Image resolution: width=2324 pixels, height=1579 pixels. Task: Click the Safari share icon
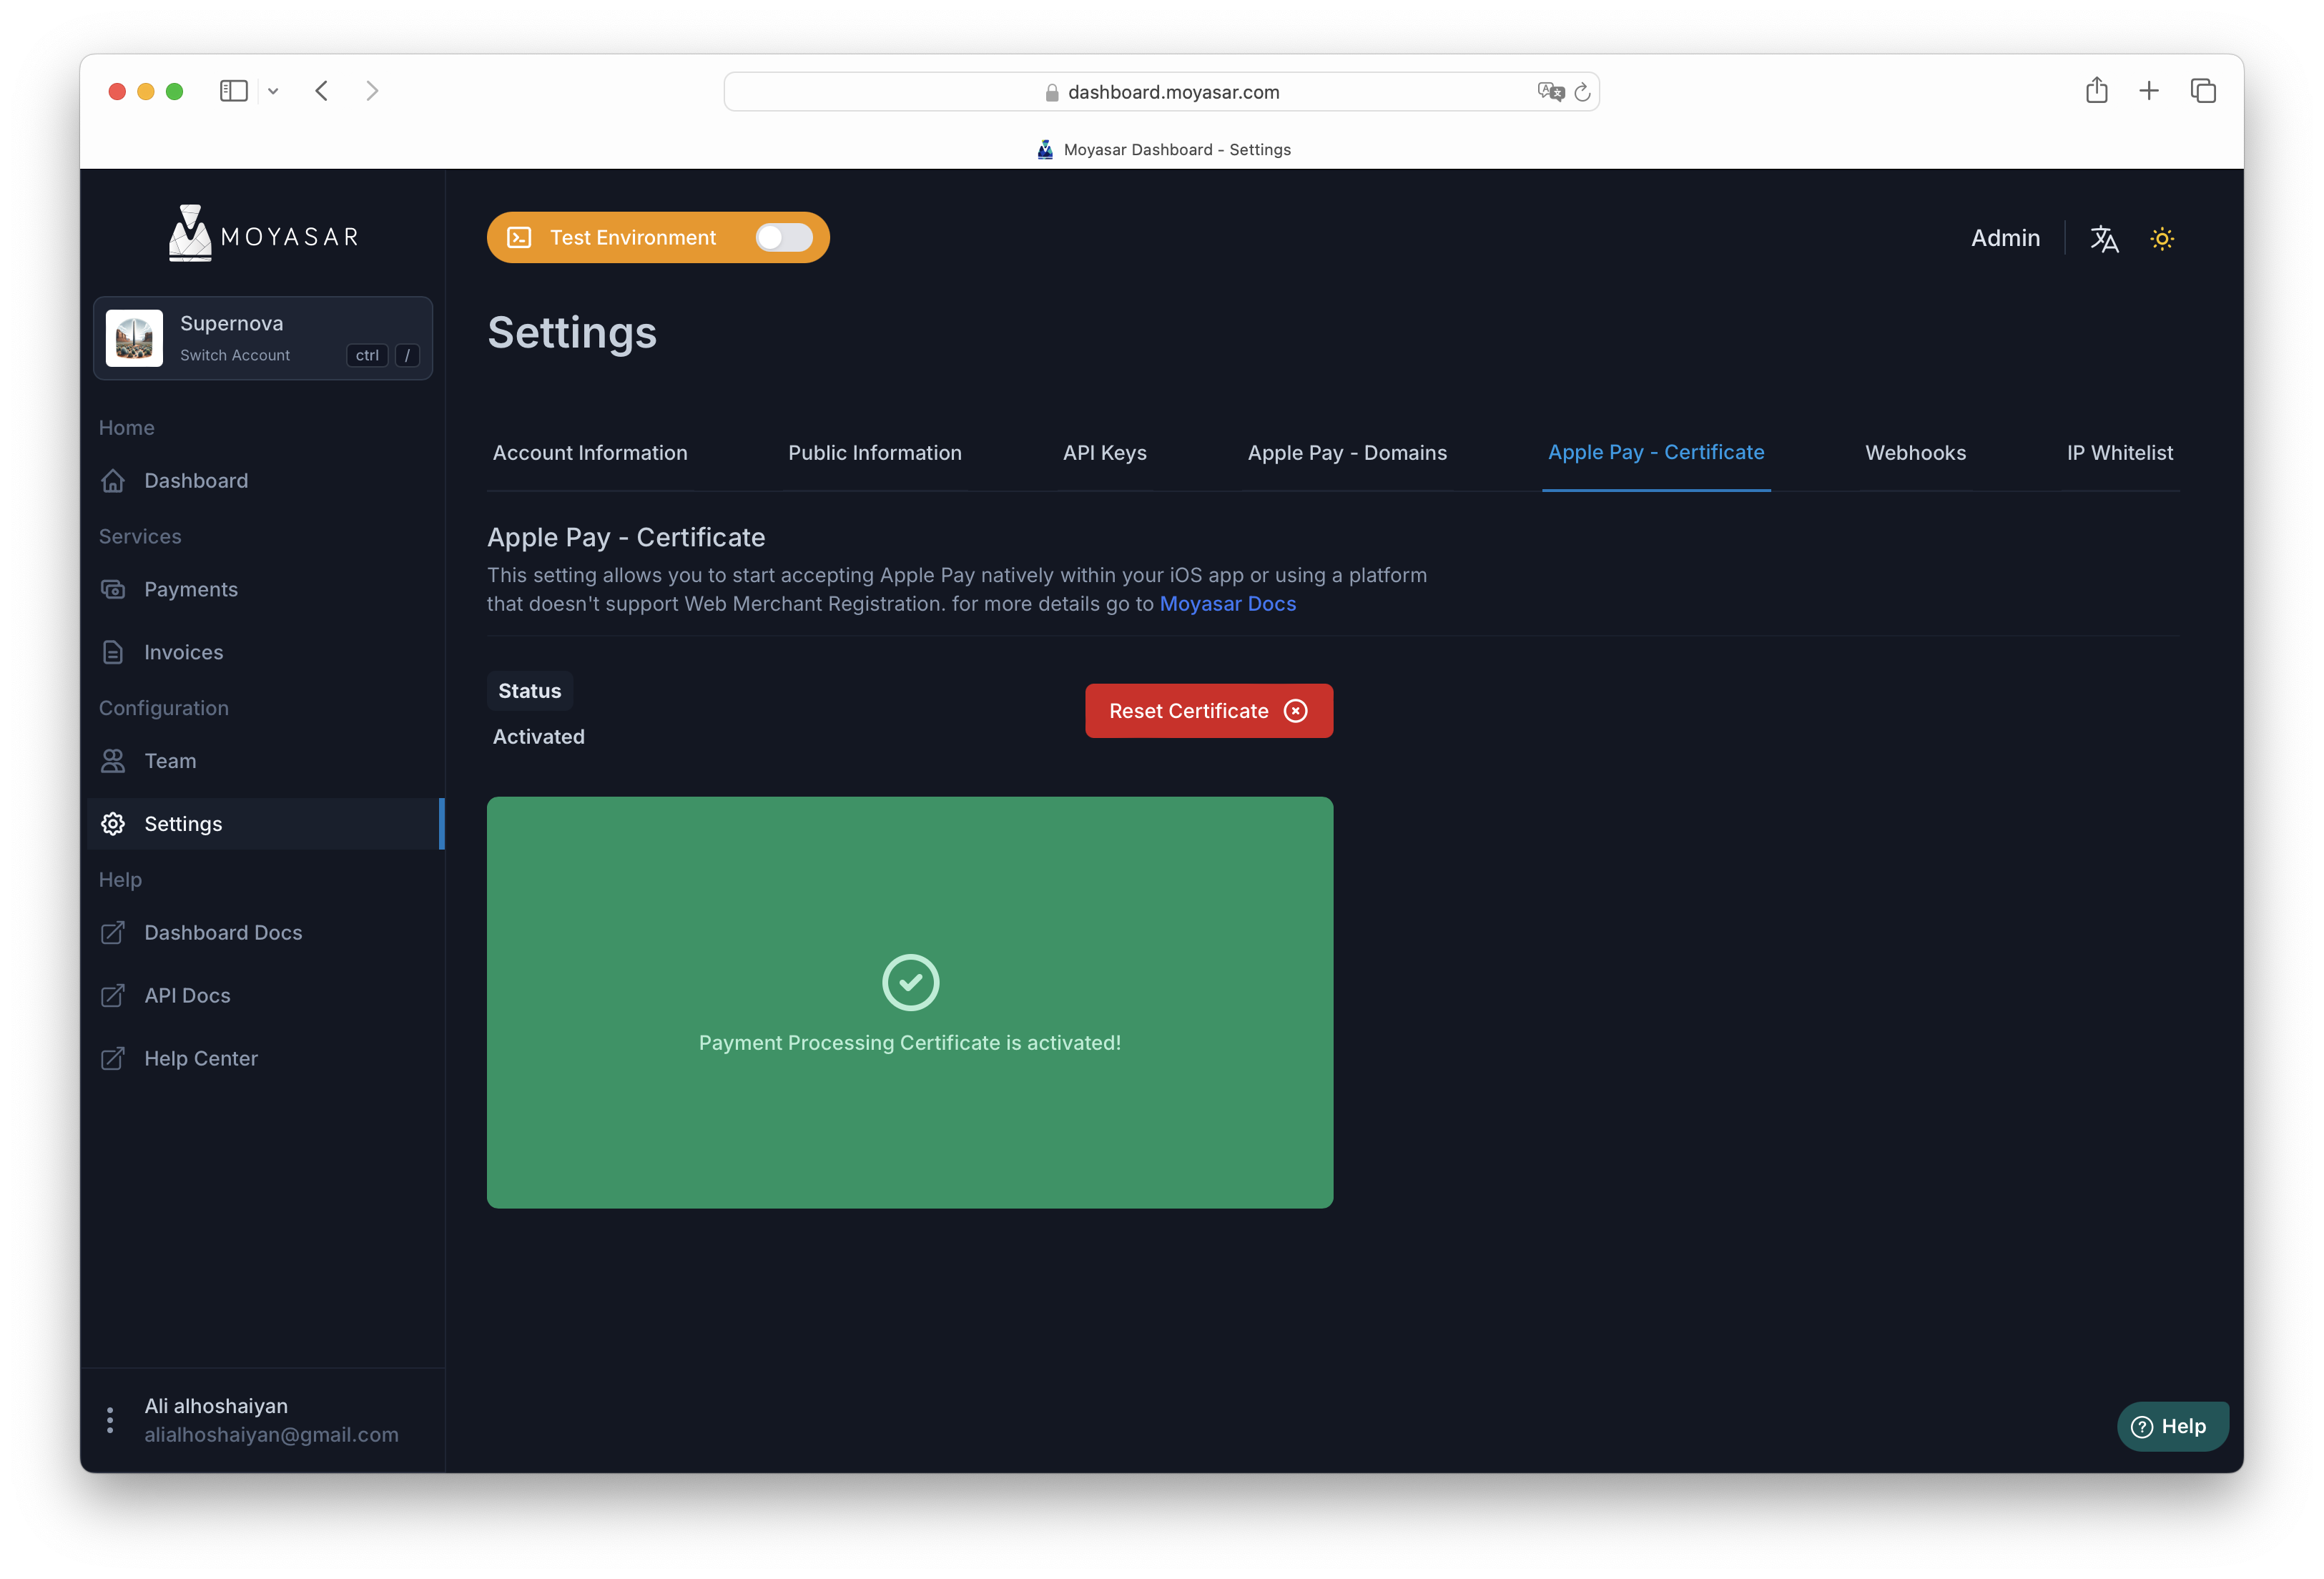[2097, 90]
